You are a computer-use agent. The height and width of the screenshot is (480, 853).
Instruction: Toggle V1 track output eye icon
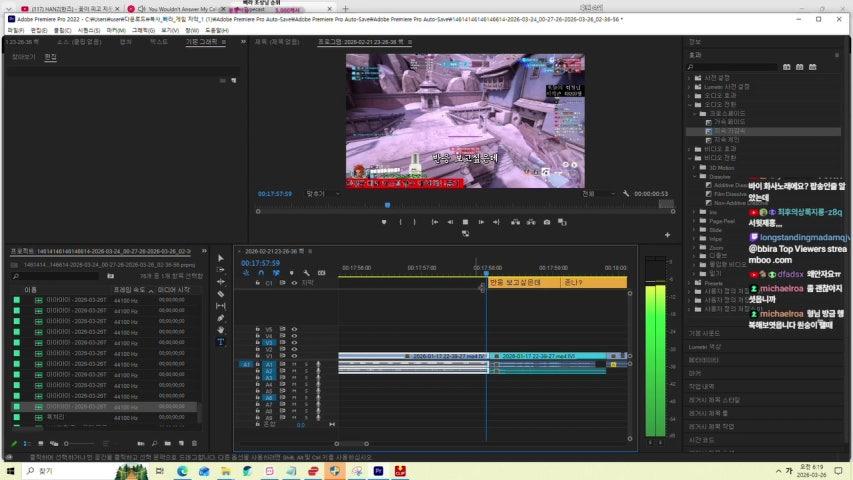point(294,356)
